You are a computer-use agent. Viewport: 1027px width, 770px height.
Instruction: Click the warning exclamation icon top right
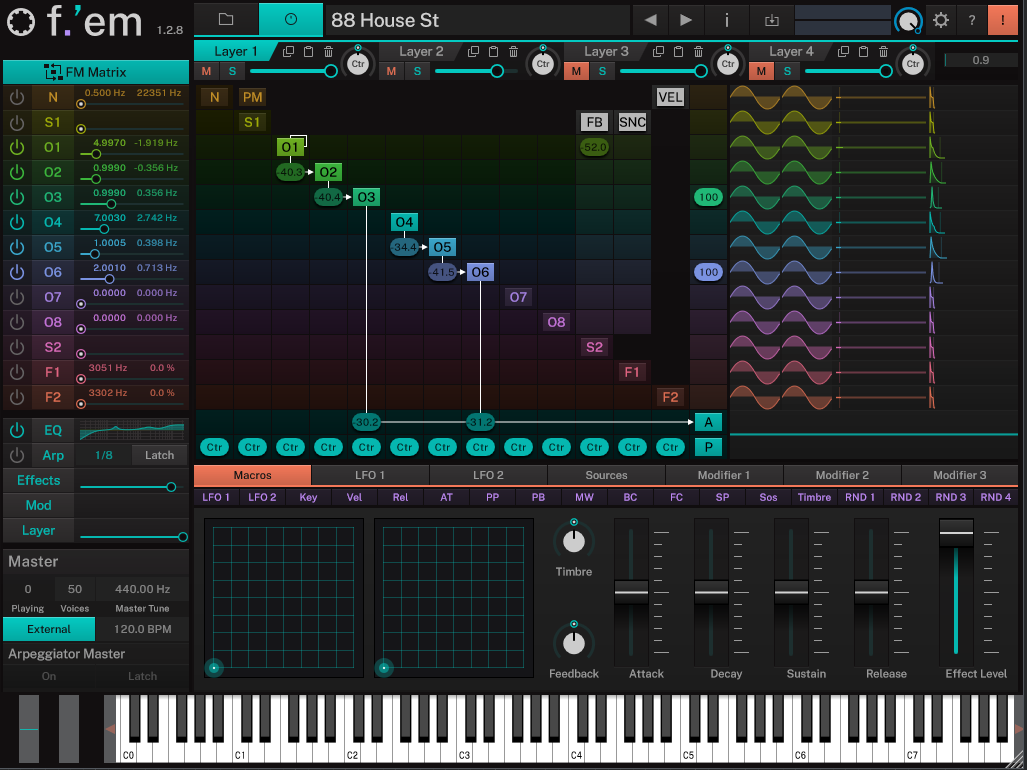pos(1002,19)
